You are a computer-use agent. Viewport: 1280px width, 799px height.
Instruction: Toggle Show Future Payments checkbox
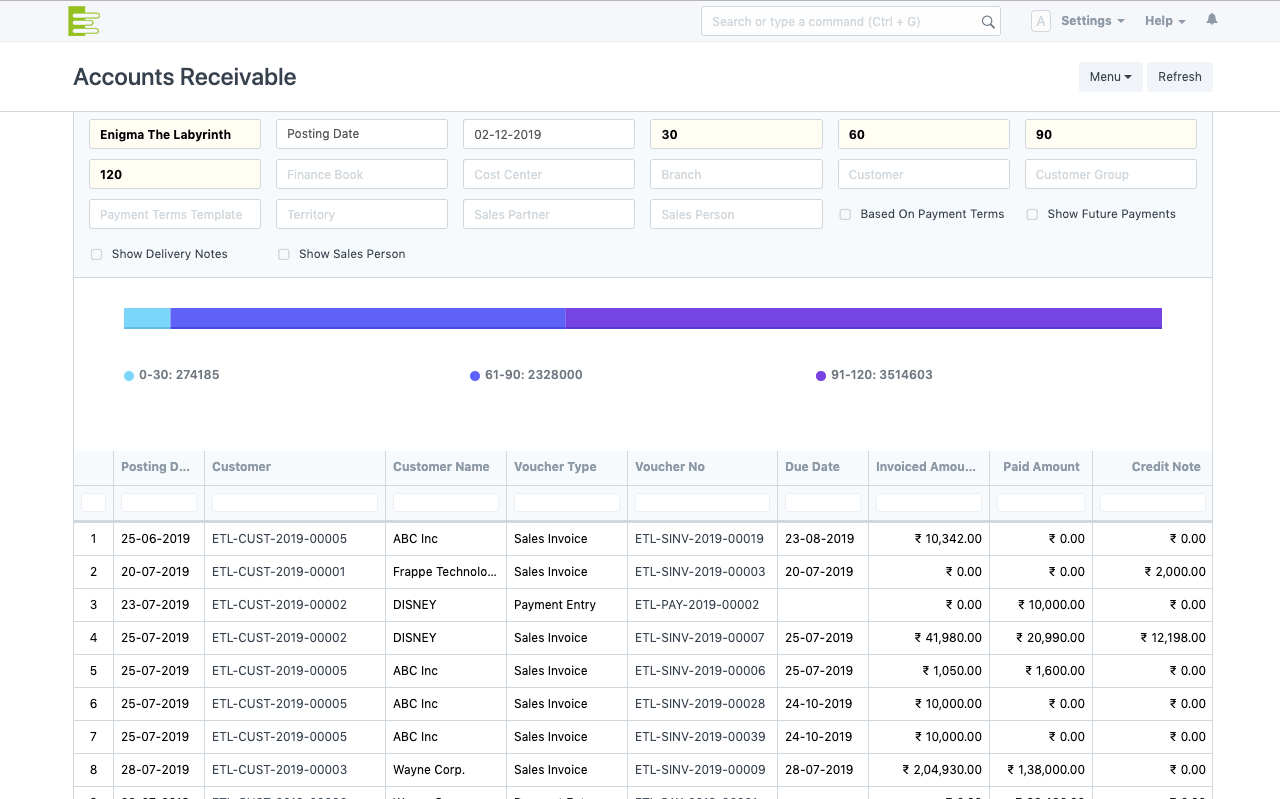coord(1033,214)
